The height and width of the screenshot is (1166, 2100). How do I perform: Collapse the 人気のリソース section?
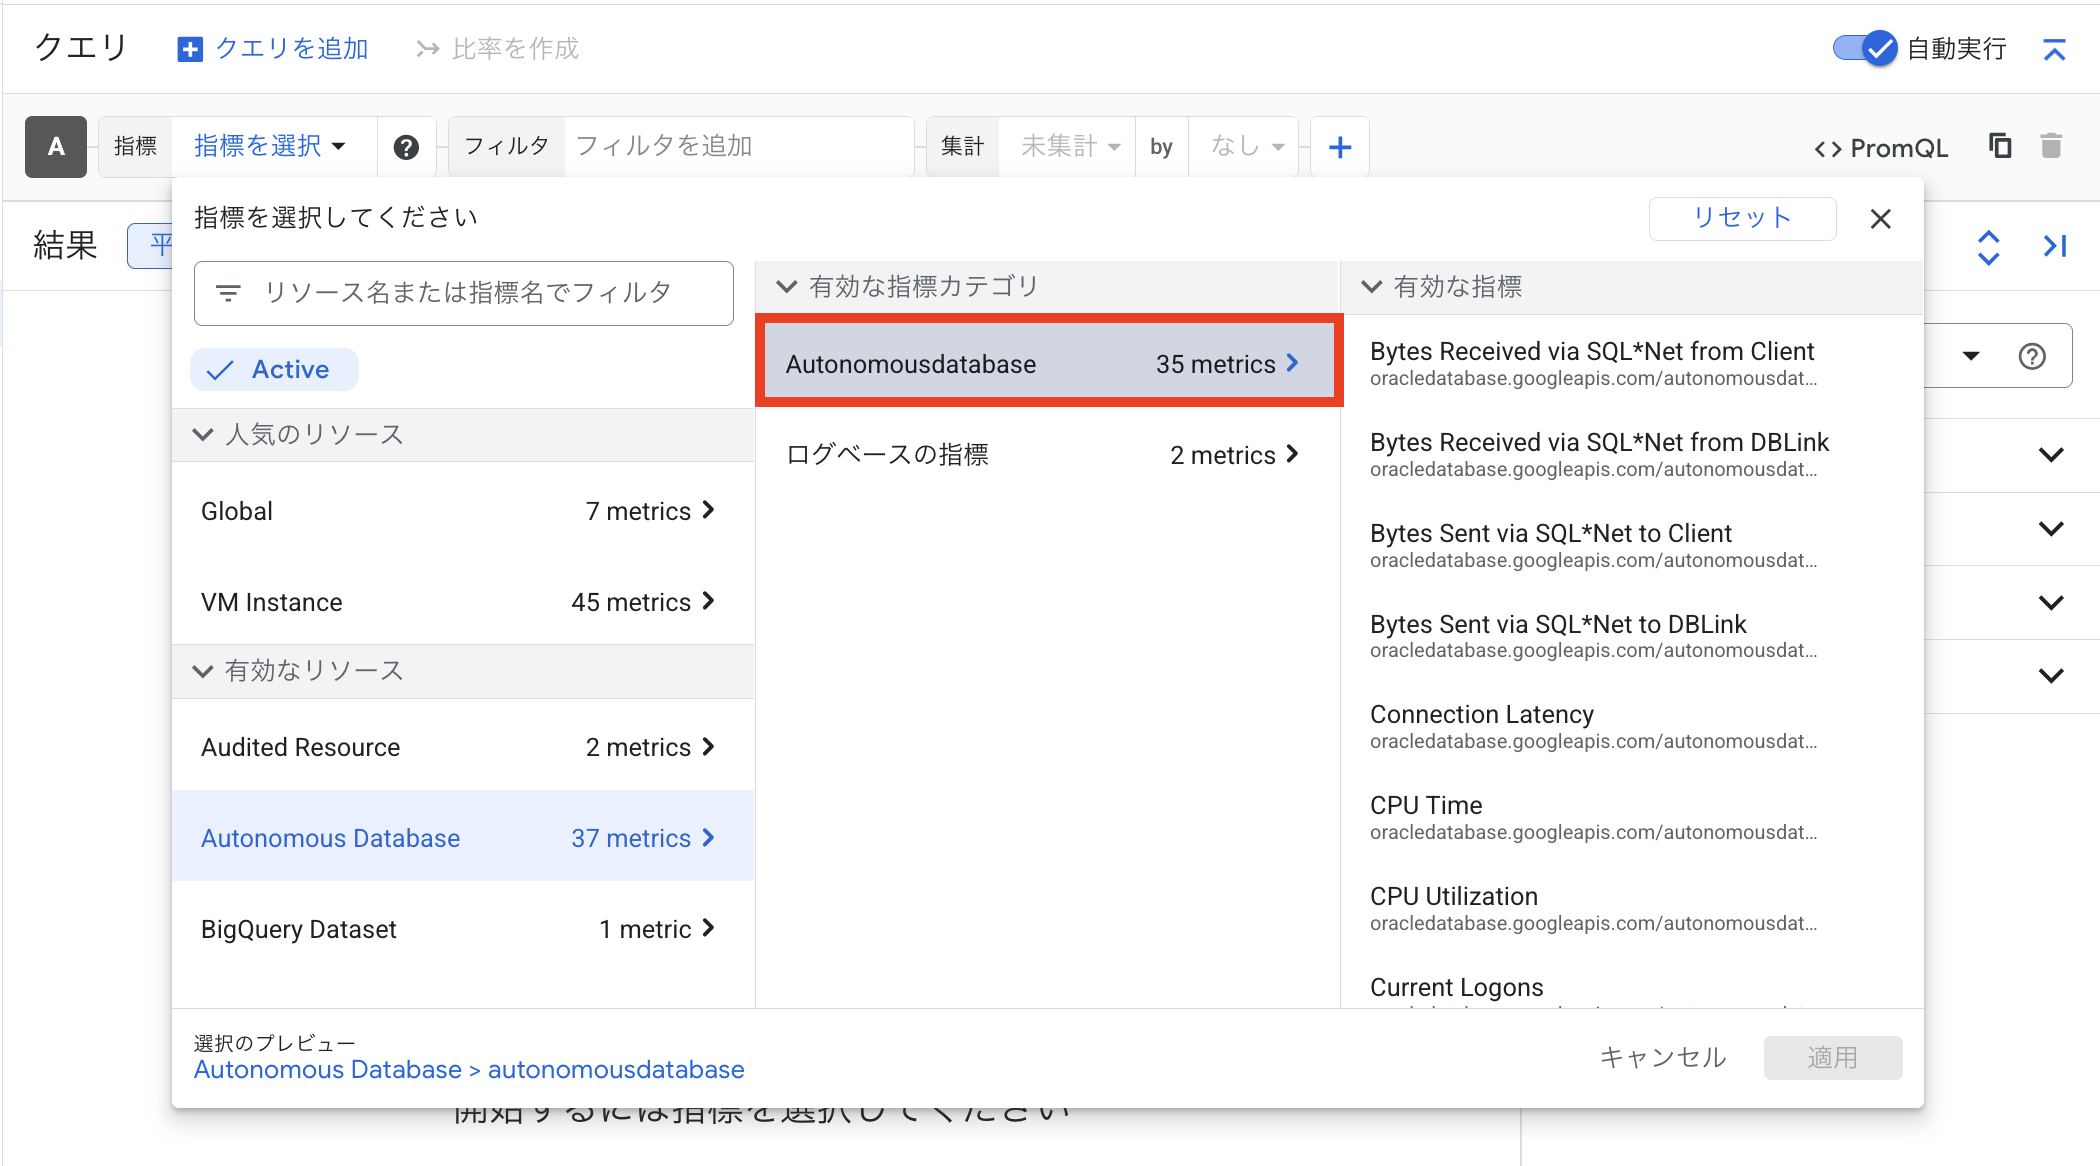203,434
